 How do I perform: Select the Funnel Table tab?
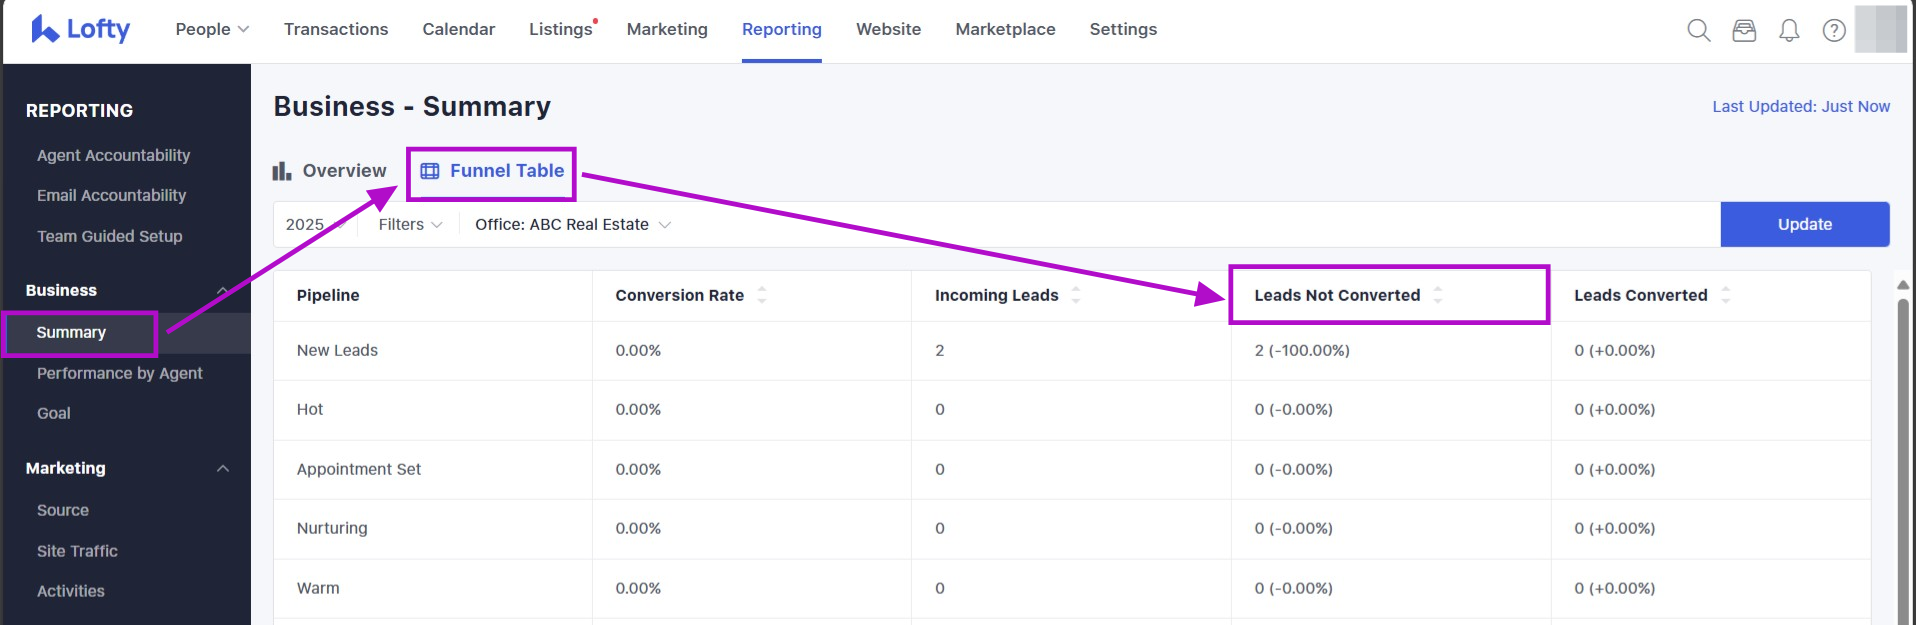[x=492, y=171]
